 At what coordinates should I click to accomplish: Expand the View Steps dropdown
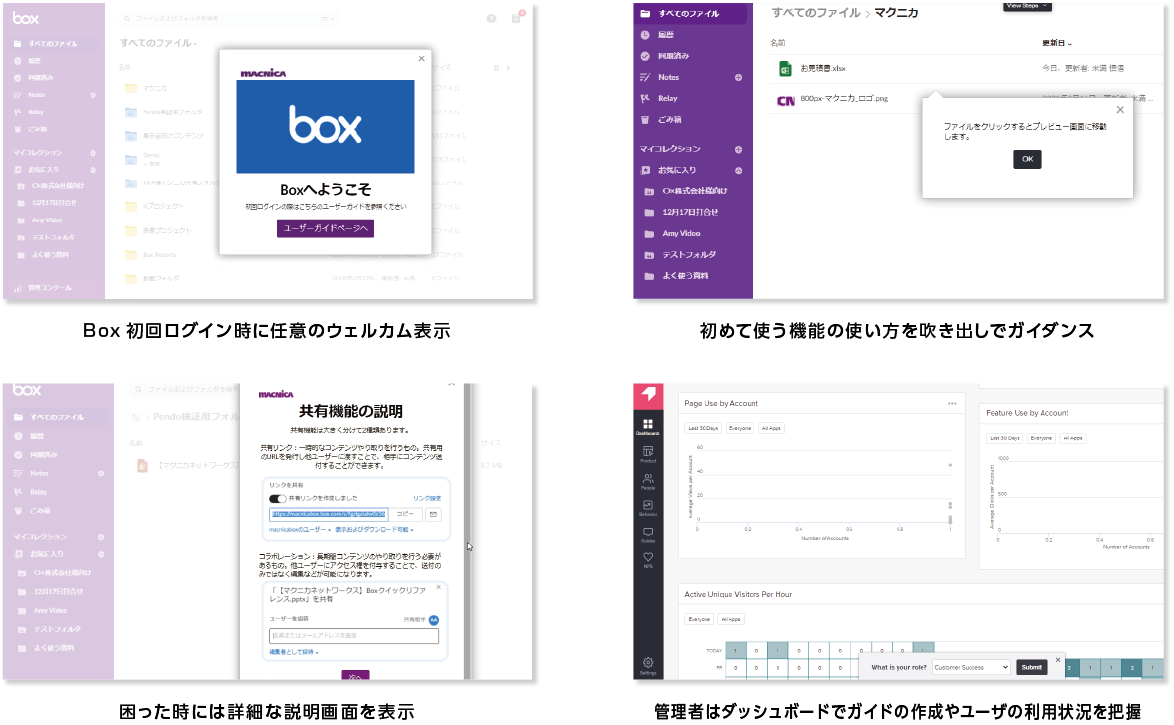1027,6
